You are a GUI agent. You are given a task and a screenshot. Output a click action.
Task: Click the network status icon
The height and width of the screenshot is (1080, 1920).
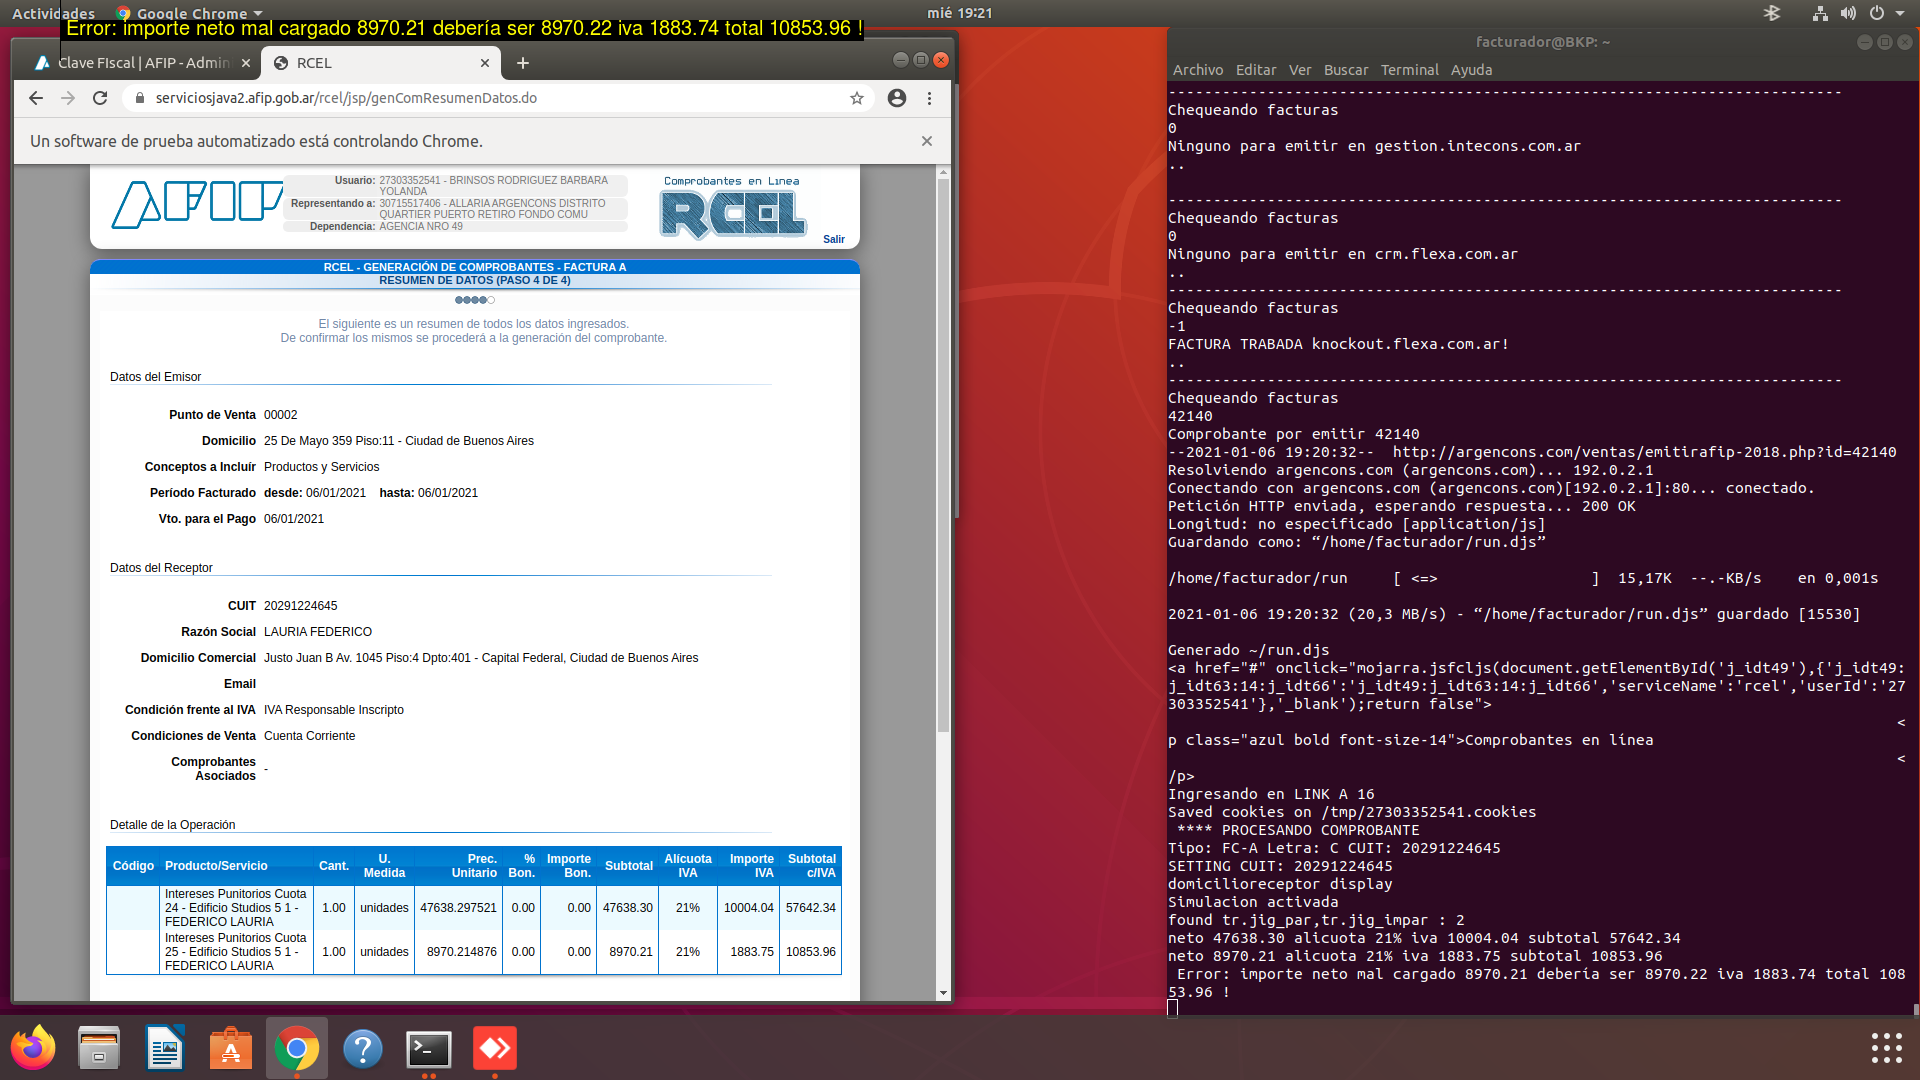click(1820, 13)
